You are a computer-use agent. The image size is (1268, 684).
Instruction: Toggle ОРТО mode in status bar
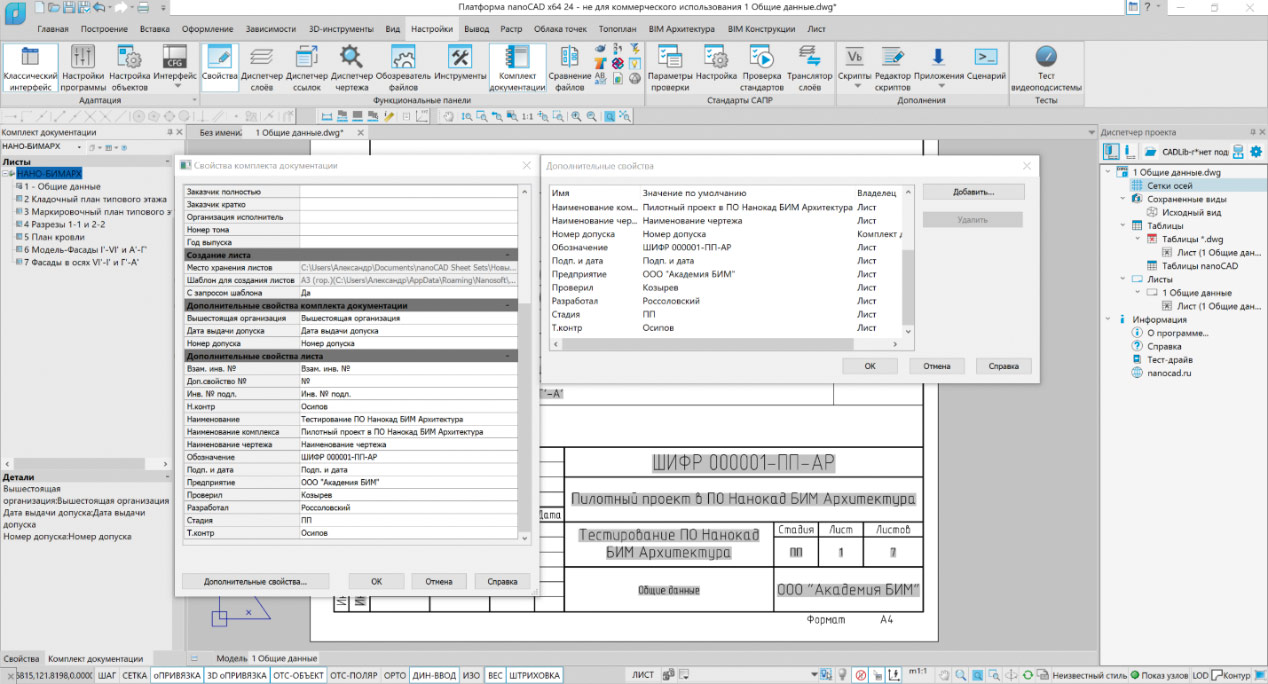click(x=395, y=676)
